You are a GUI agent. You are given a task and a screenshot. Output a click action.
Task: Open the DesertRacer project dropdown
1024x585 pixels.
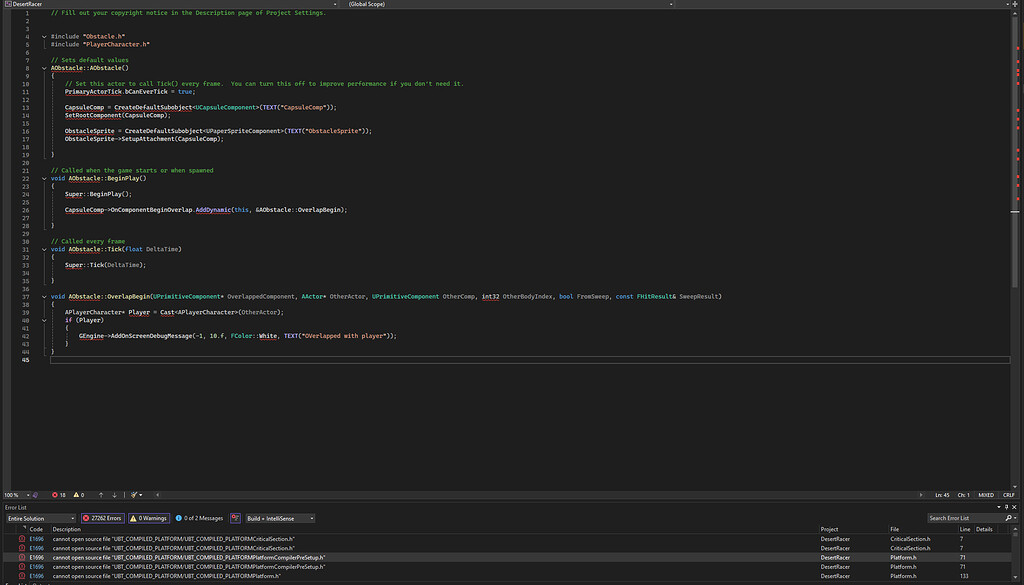coord(171,4)
